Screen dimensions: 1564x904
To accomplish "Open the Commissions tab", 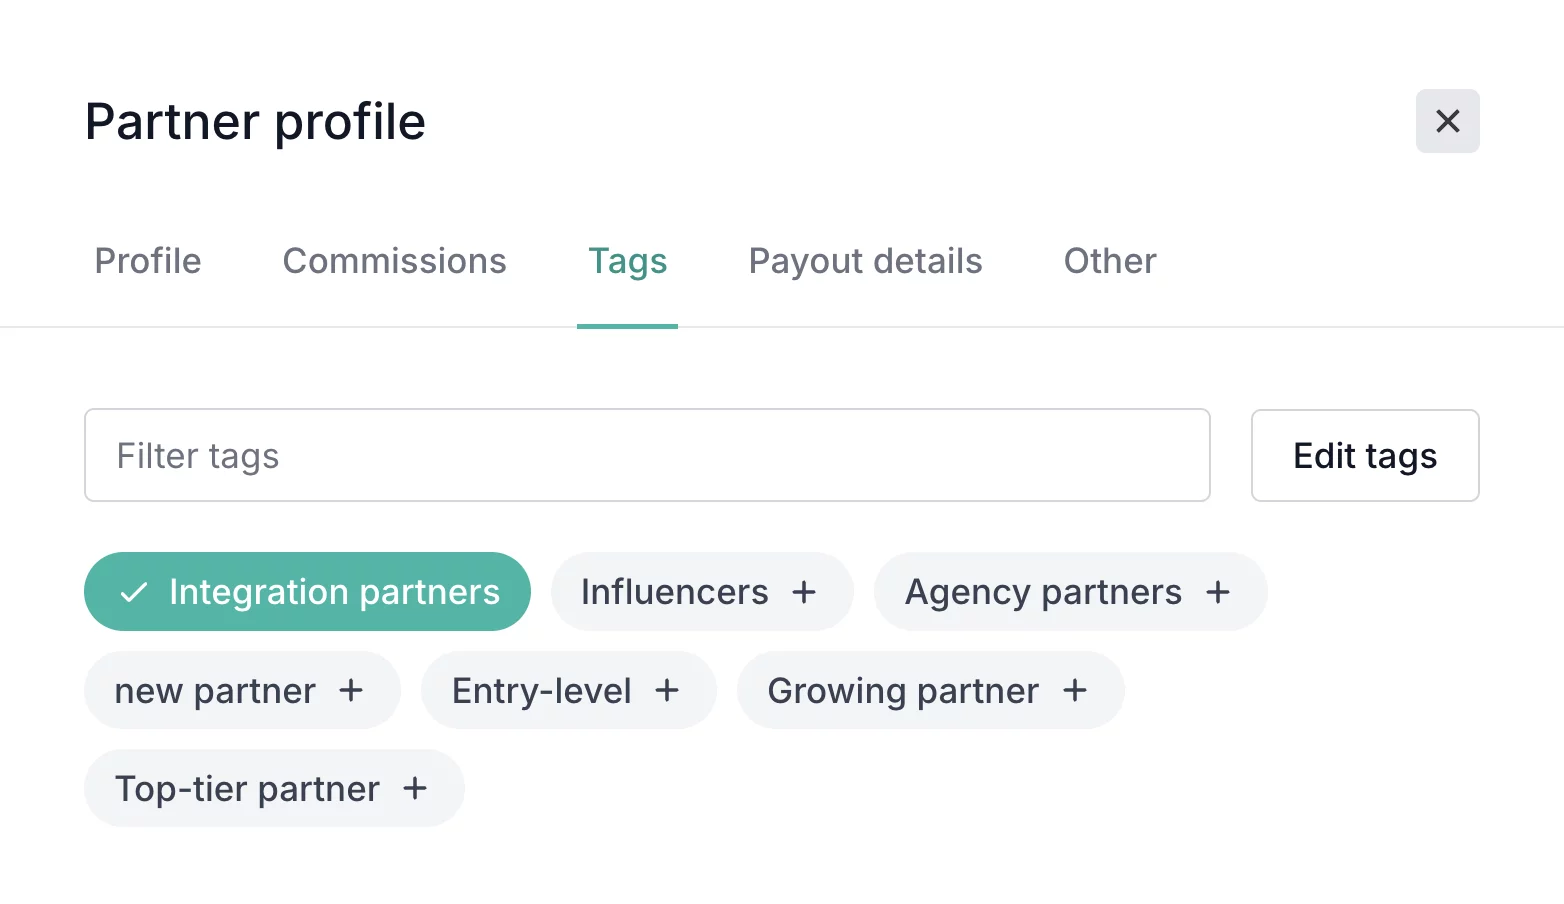I will (394, 261).
